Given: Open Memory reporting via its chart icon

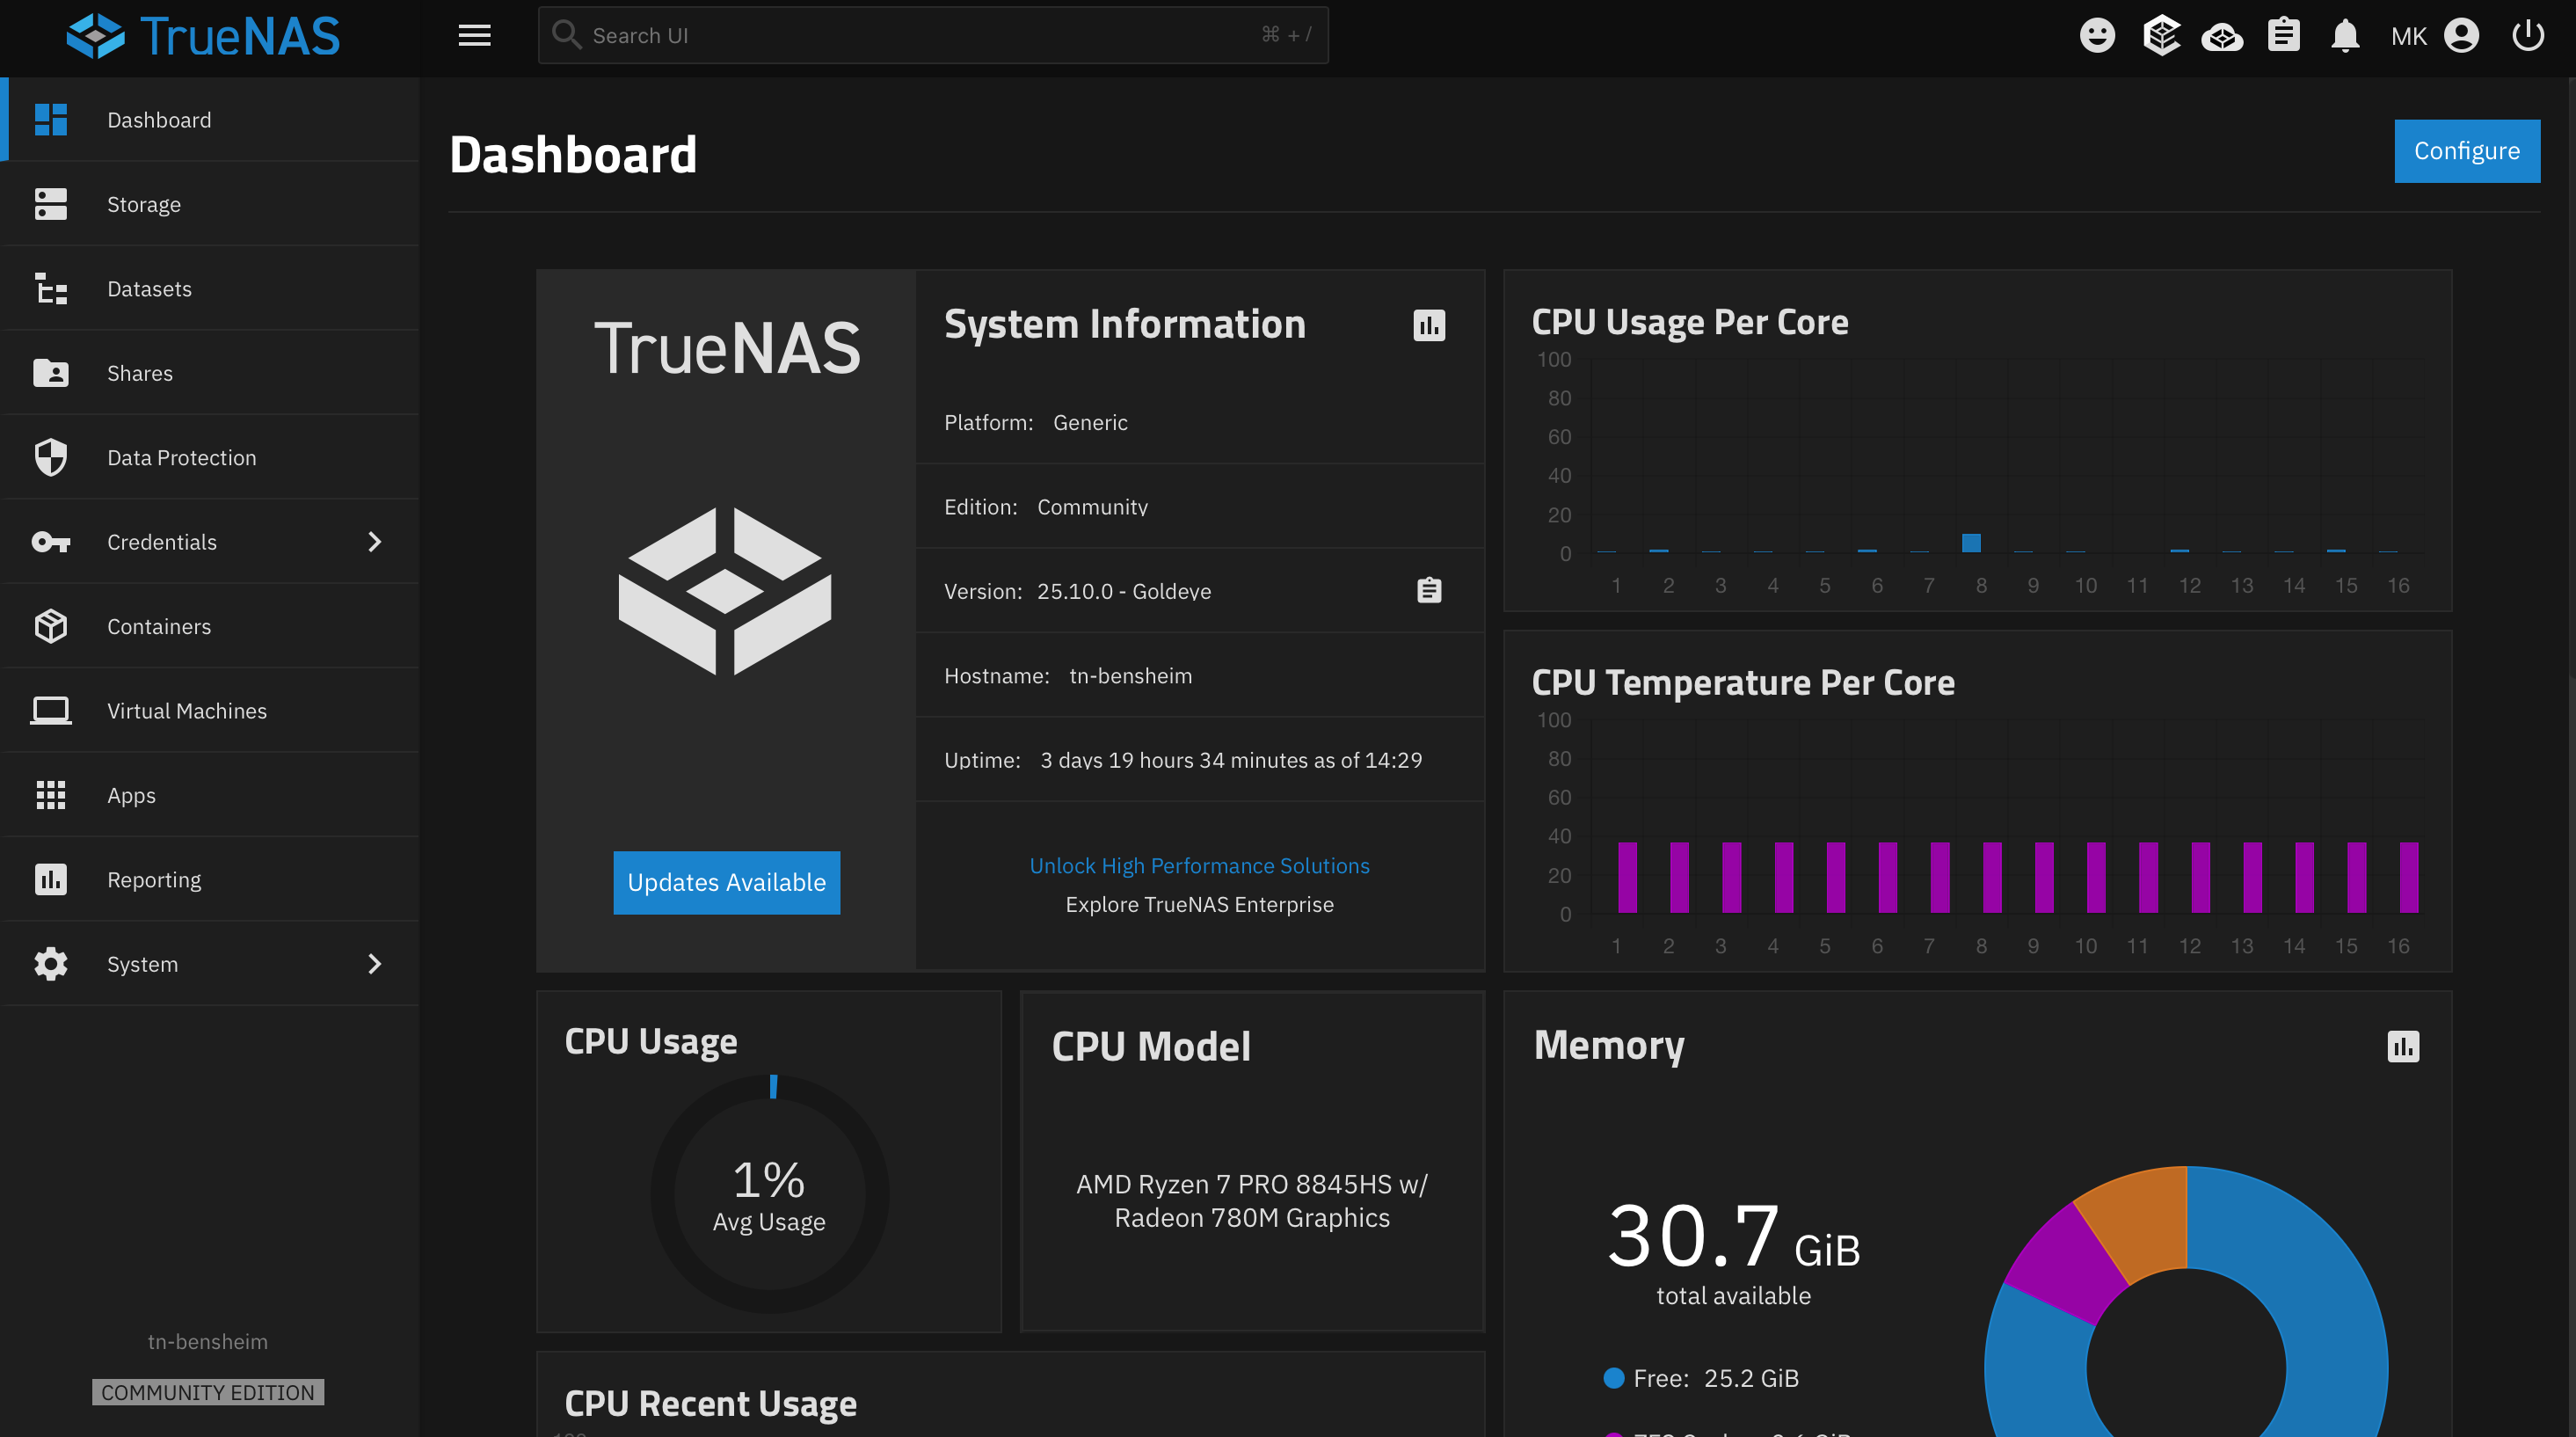Looking at the screenshot, I should [x=2405, y=1047].
